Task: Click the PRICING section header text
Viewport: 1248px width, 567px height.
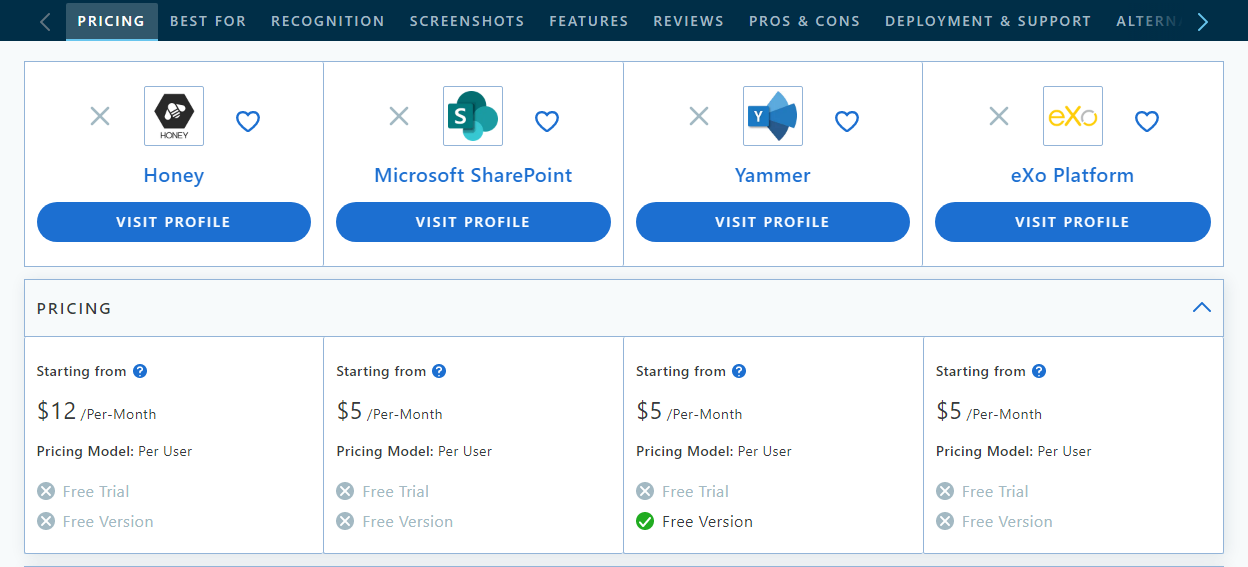Action: click(74, 308)
